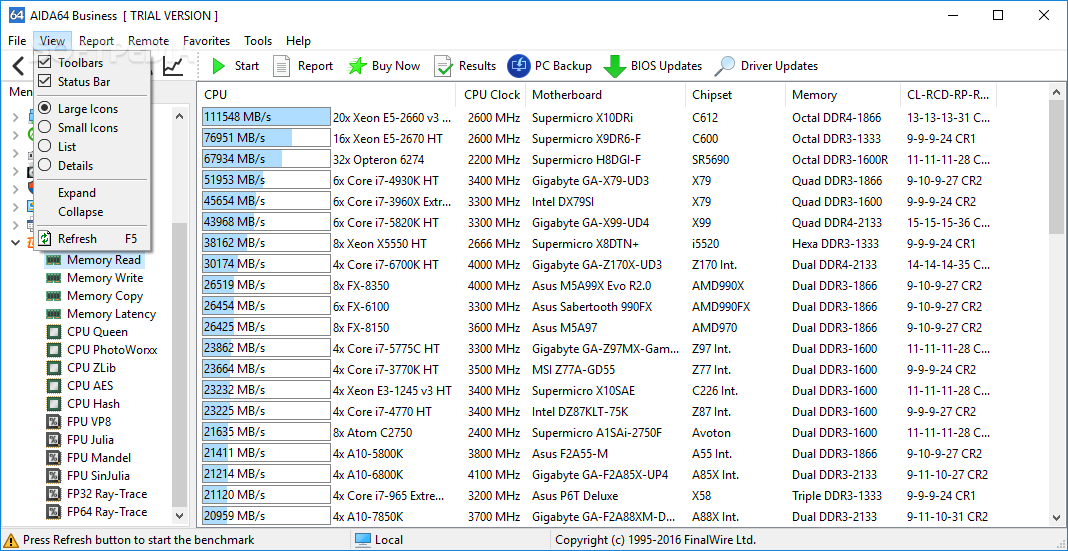Select CPU PhotoWorxx benchmark in tree
The width and height of the screenshot is (1068, 551).
(x=112, y=350)
